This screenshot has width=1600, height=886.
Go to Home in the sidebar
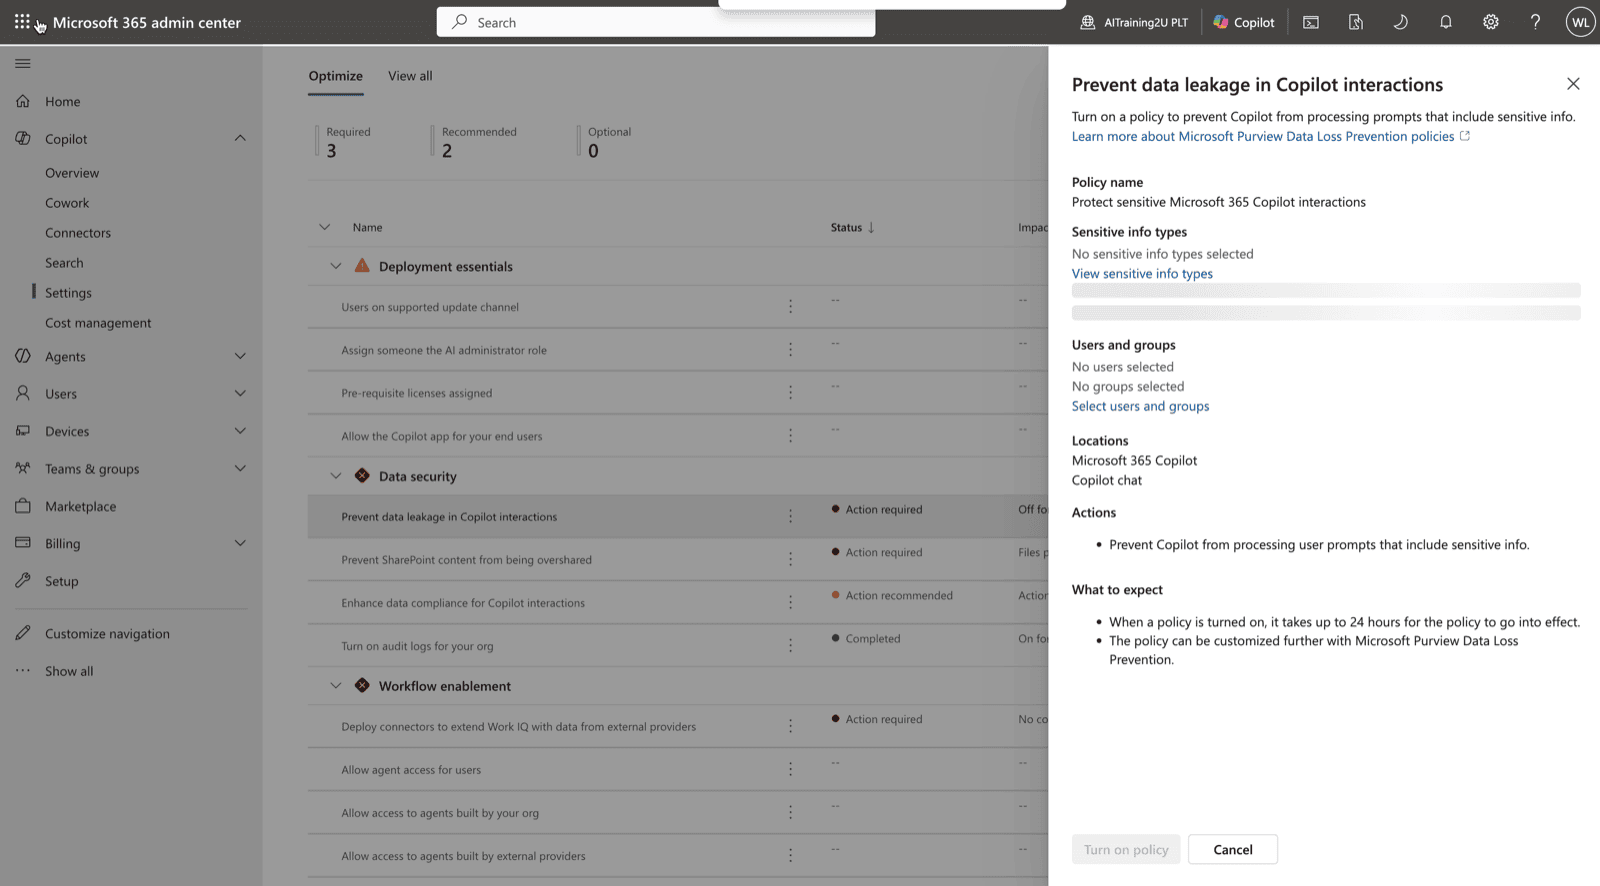click(62, 102)
